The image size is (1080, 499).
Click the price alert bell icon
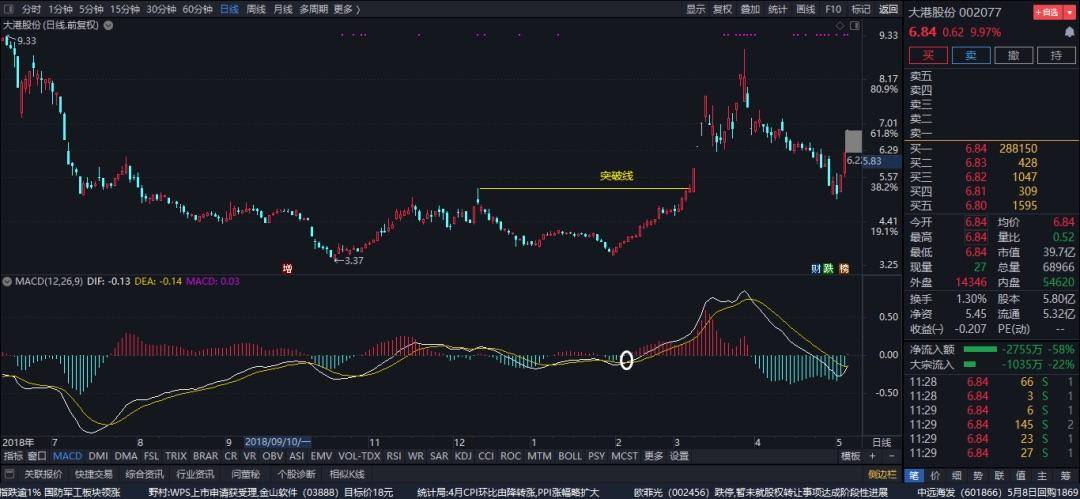point(1069,32)
